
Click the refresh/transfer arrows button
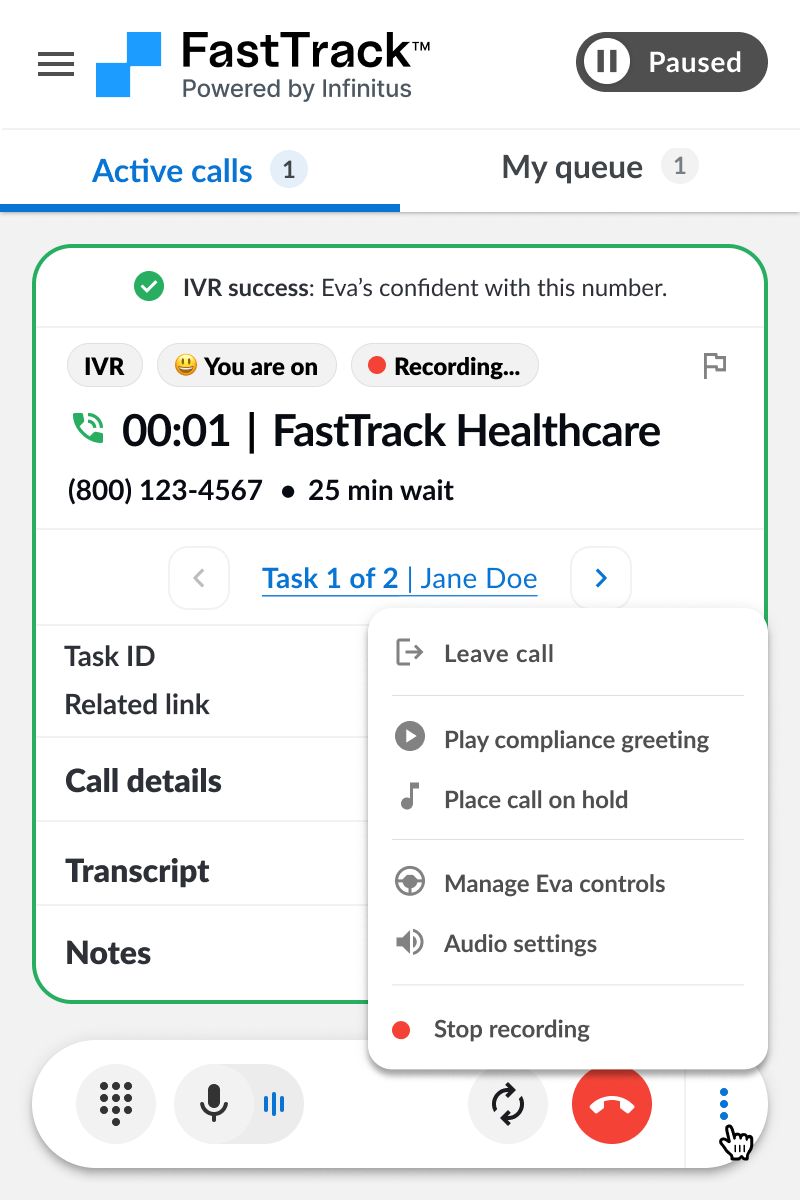coord(508,1104)
